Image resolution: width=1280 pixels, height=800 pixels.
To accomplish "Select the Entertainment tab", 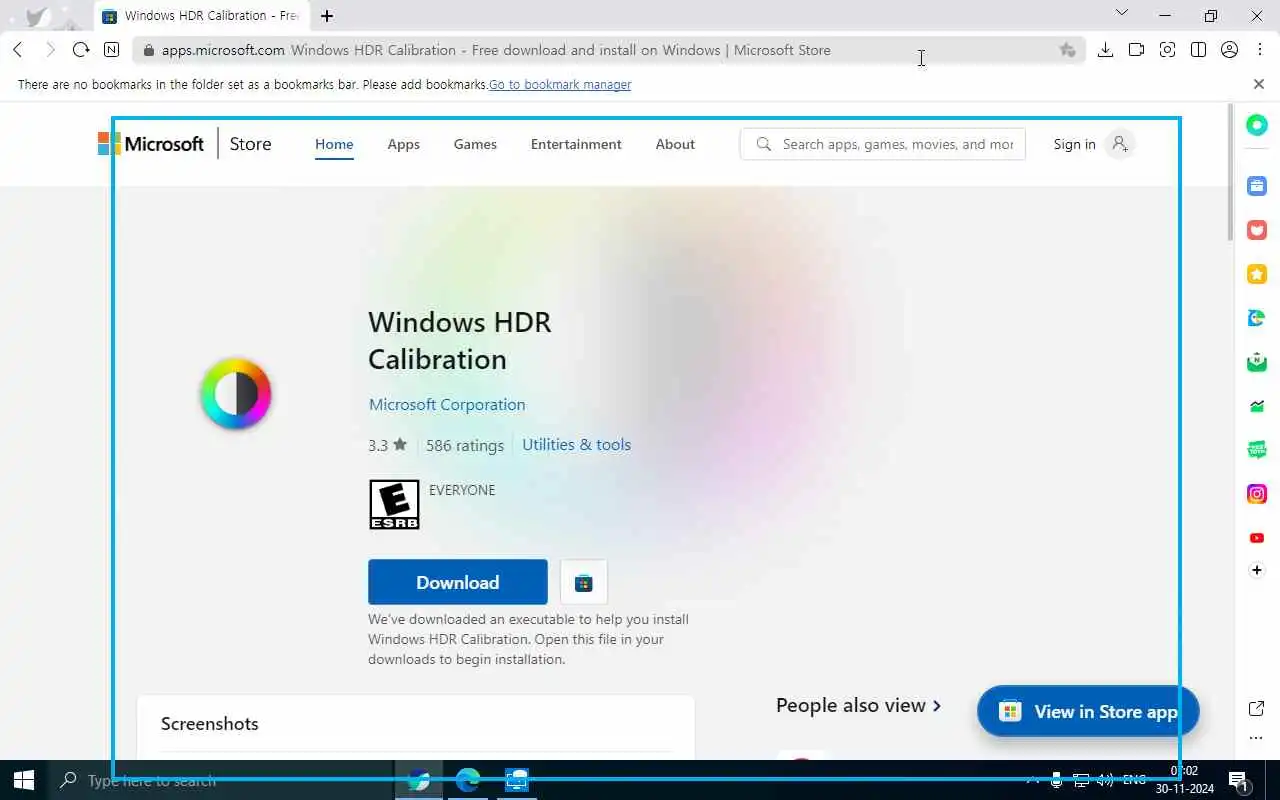I will 576,144.
